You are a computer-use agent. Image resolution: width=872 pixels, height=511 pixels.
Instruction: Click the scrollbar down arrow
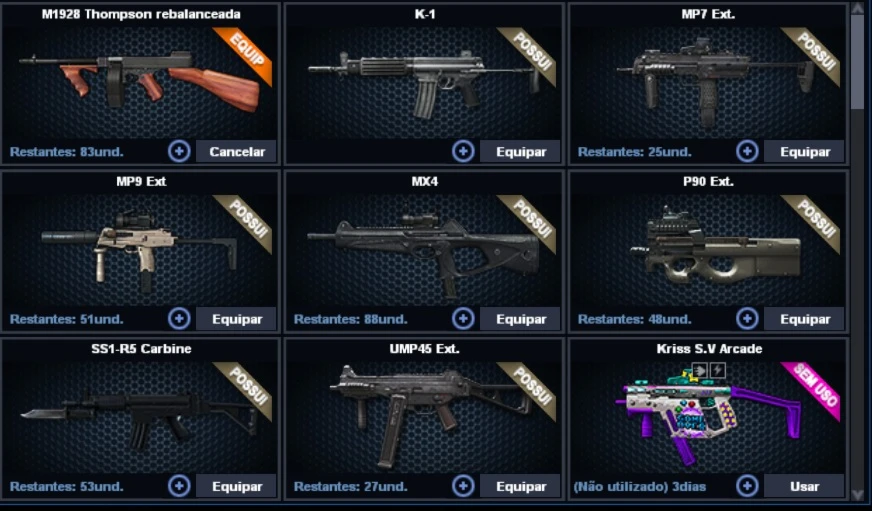[x=857, y=494]
